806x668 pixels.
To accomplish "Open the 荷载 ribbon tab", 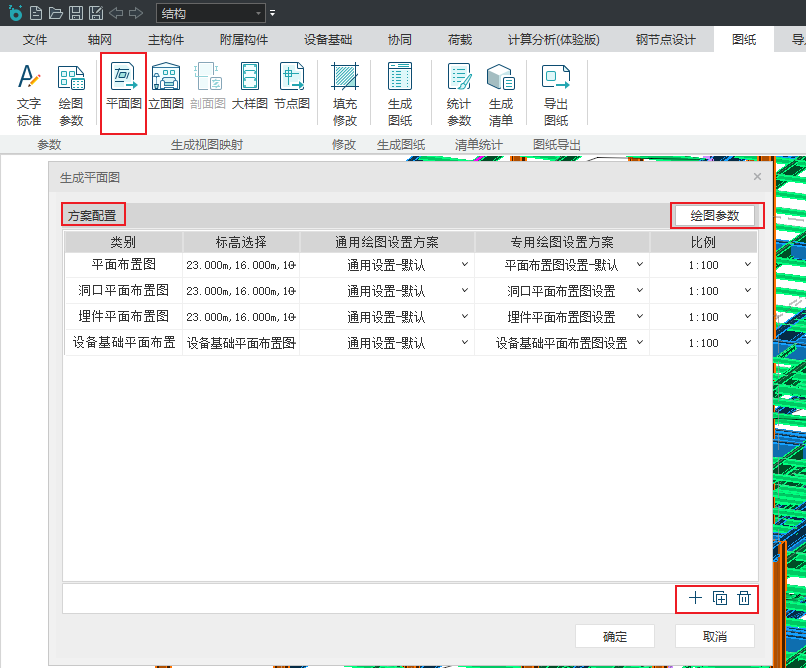I will click(460, 40).
